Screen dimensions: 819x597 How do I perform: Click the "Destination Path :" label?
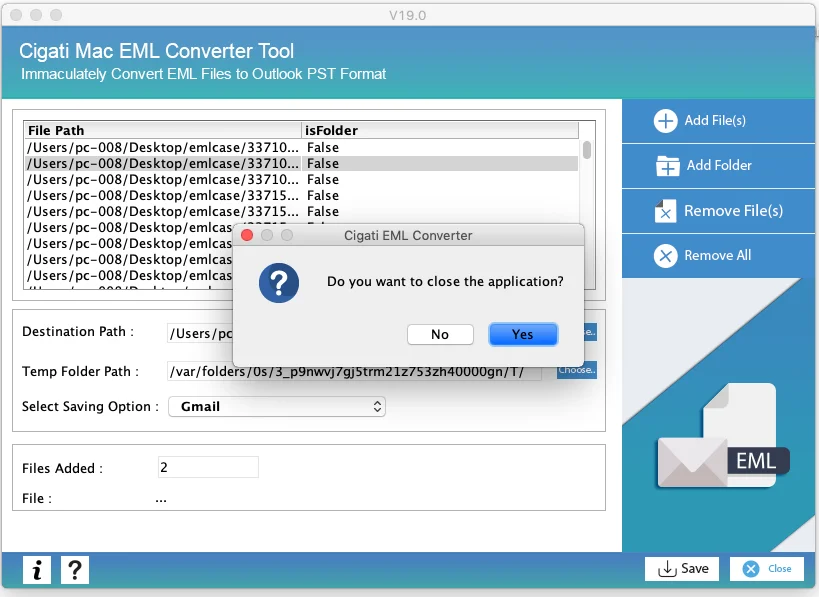[78, 332]
